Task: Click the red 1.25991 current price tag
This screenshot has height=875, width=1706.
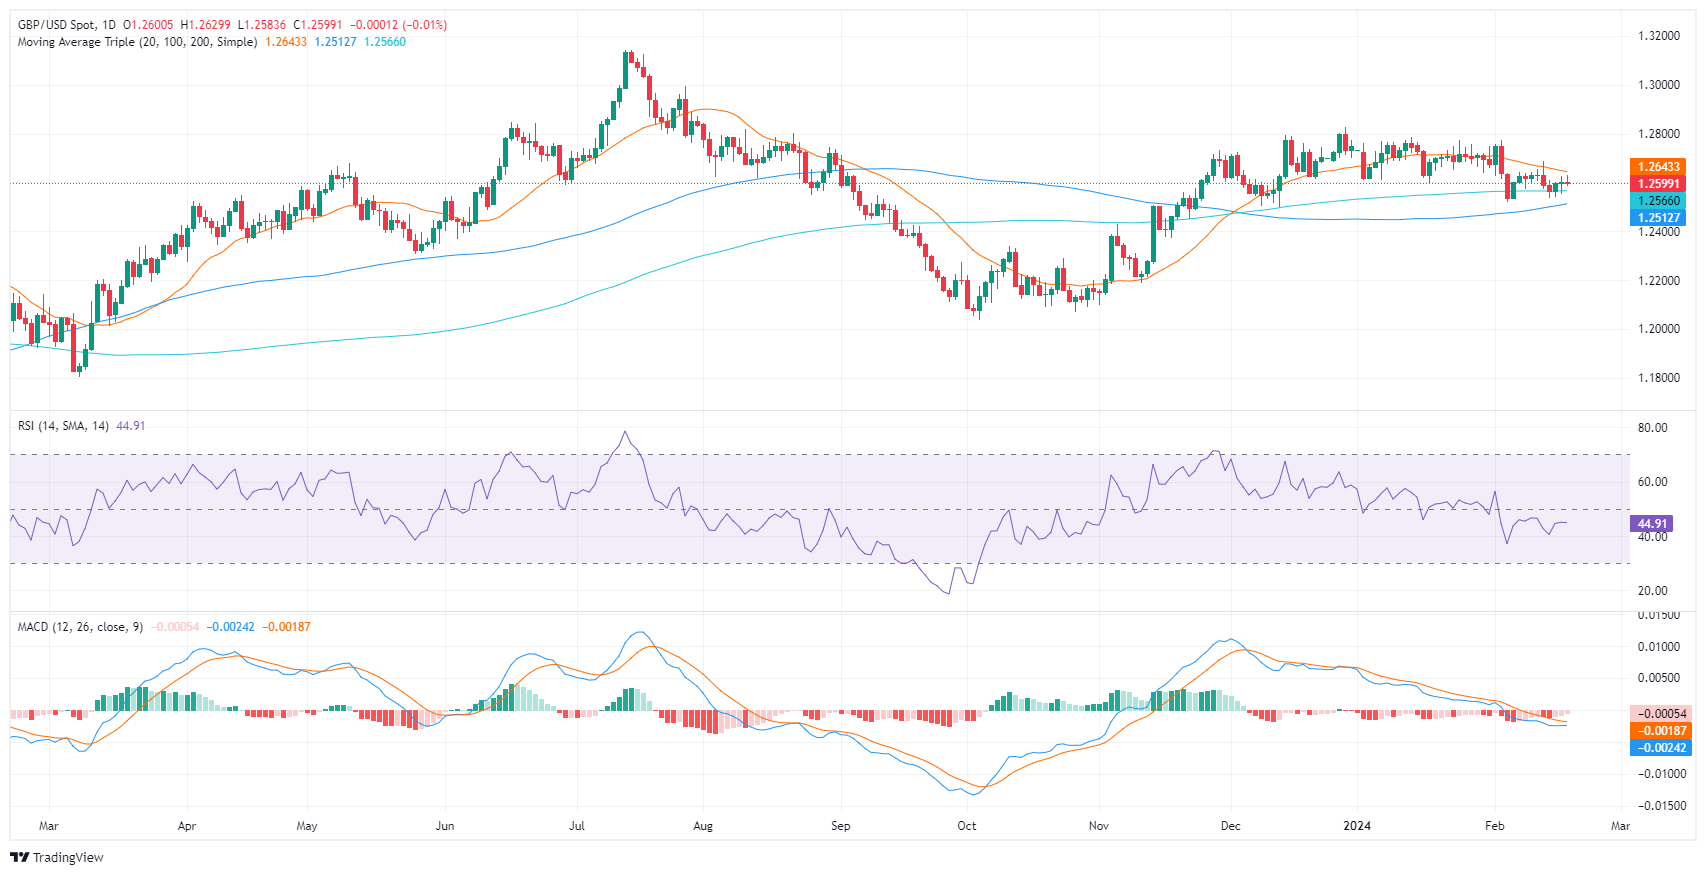Action: click(1657, 184)
